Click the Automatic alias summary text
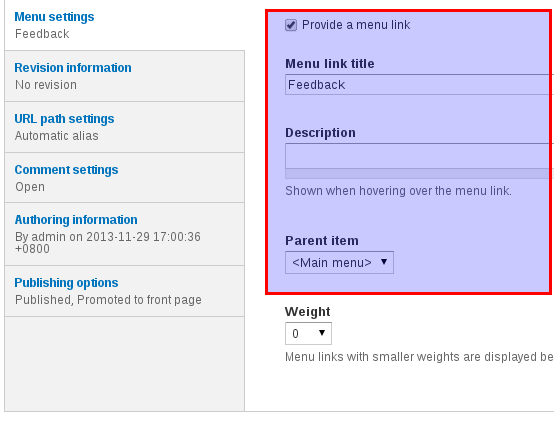Screen dimensions: 554x421 [57, 136]
